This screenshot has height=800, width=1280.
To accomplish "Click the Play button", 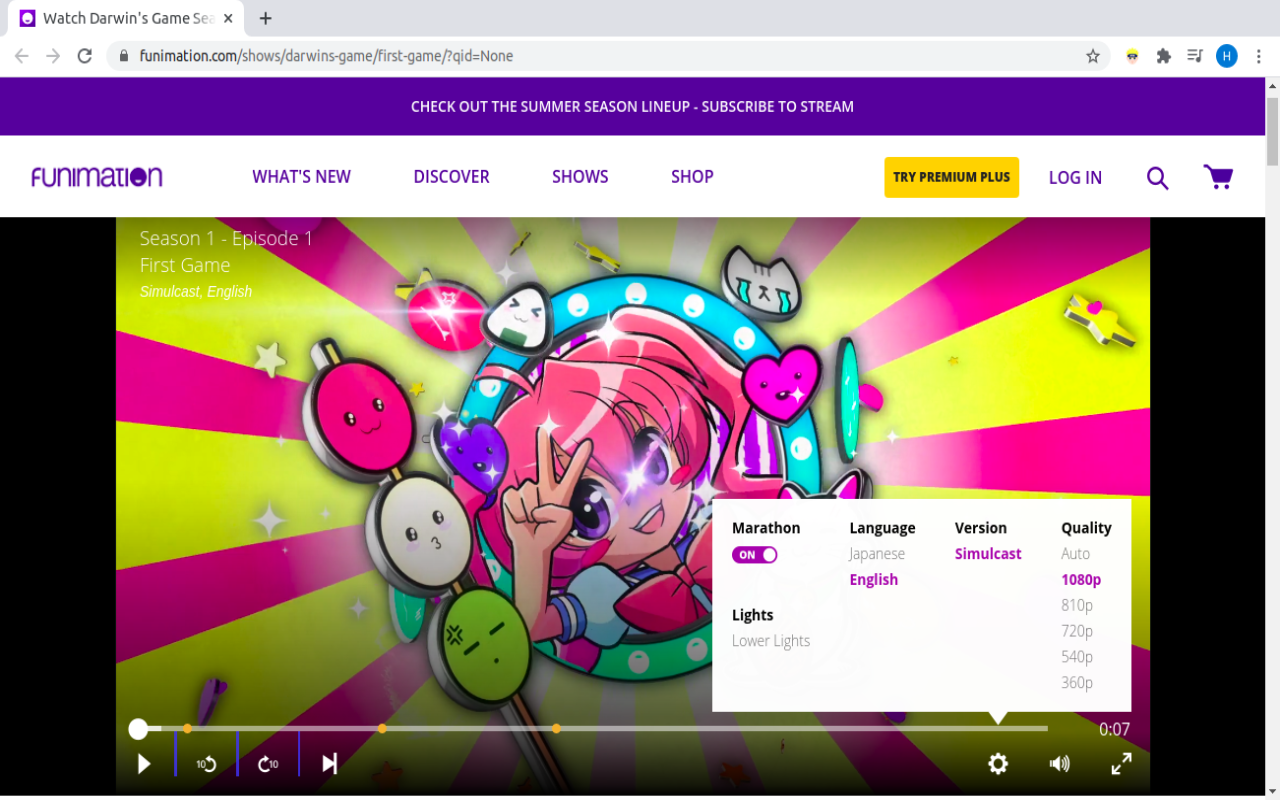I will coord(144,763).
